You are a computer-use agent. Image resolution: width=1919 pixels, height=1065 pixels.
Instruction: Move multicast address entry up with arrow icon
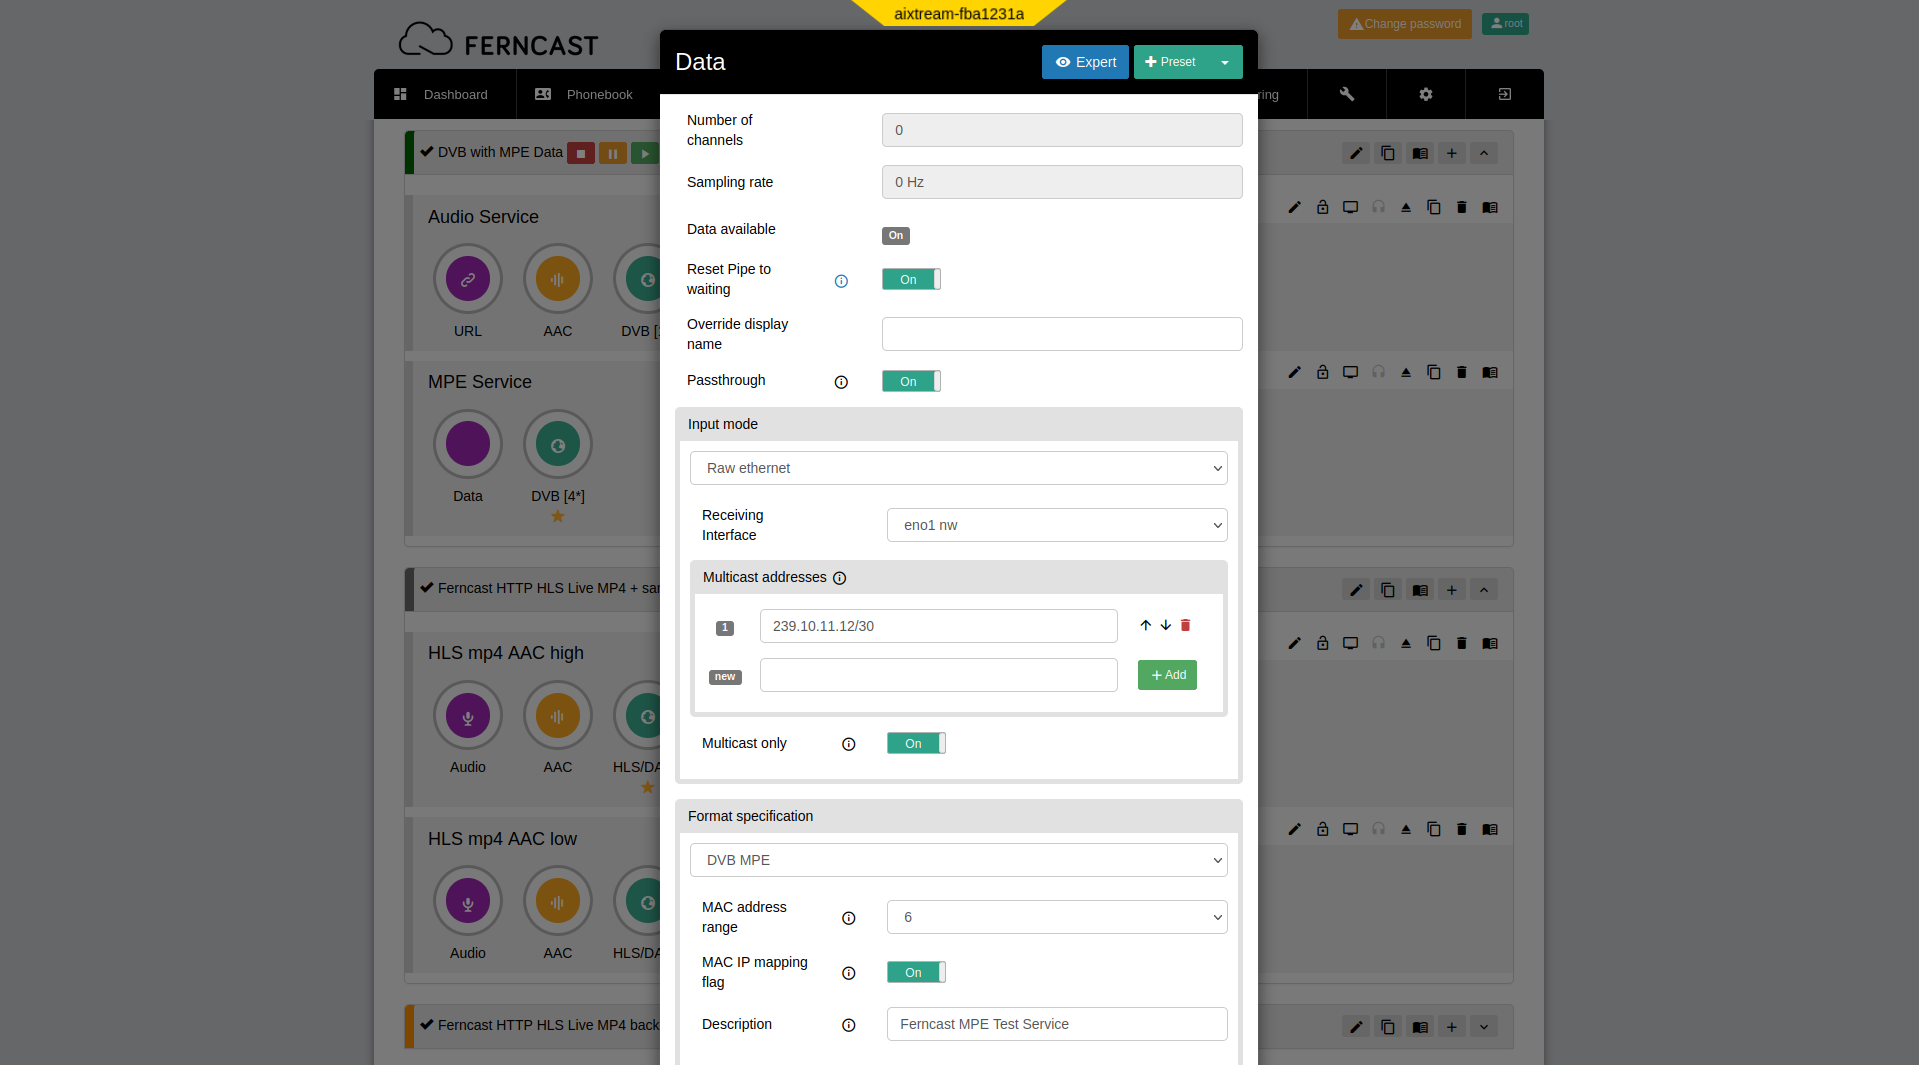tap(1145, 625)
